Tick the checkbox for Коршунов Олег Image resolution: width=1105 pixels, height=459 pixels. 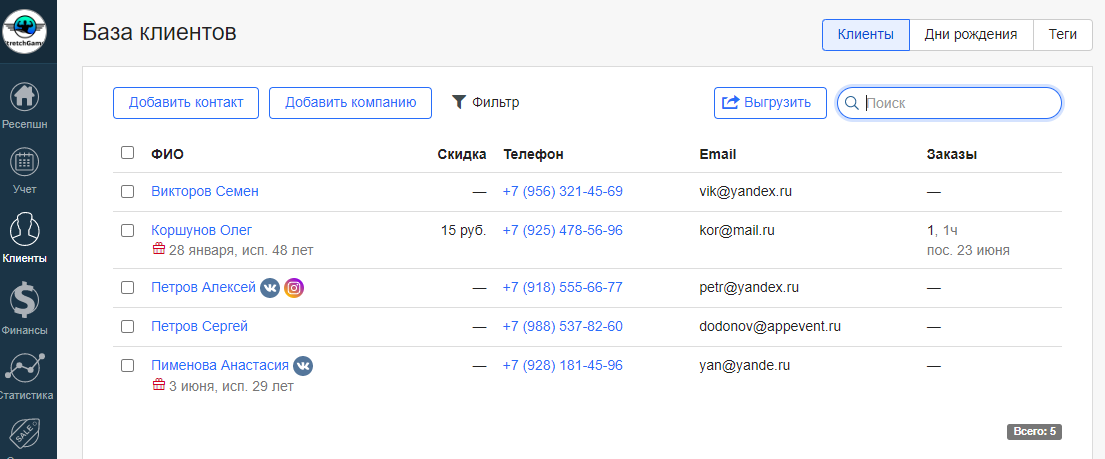tap(127, 230)
